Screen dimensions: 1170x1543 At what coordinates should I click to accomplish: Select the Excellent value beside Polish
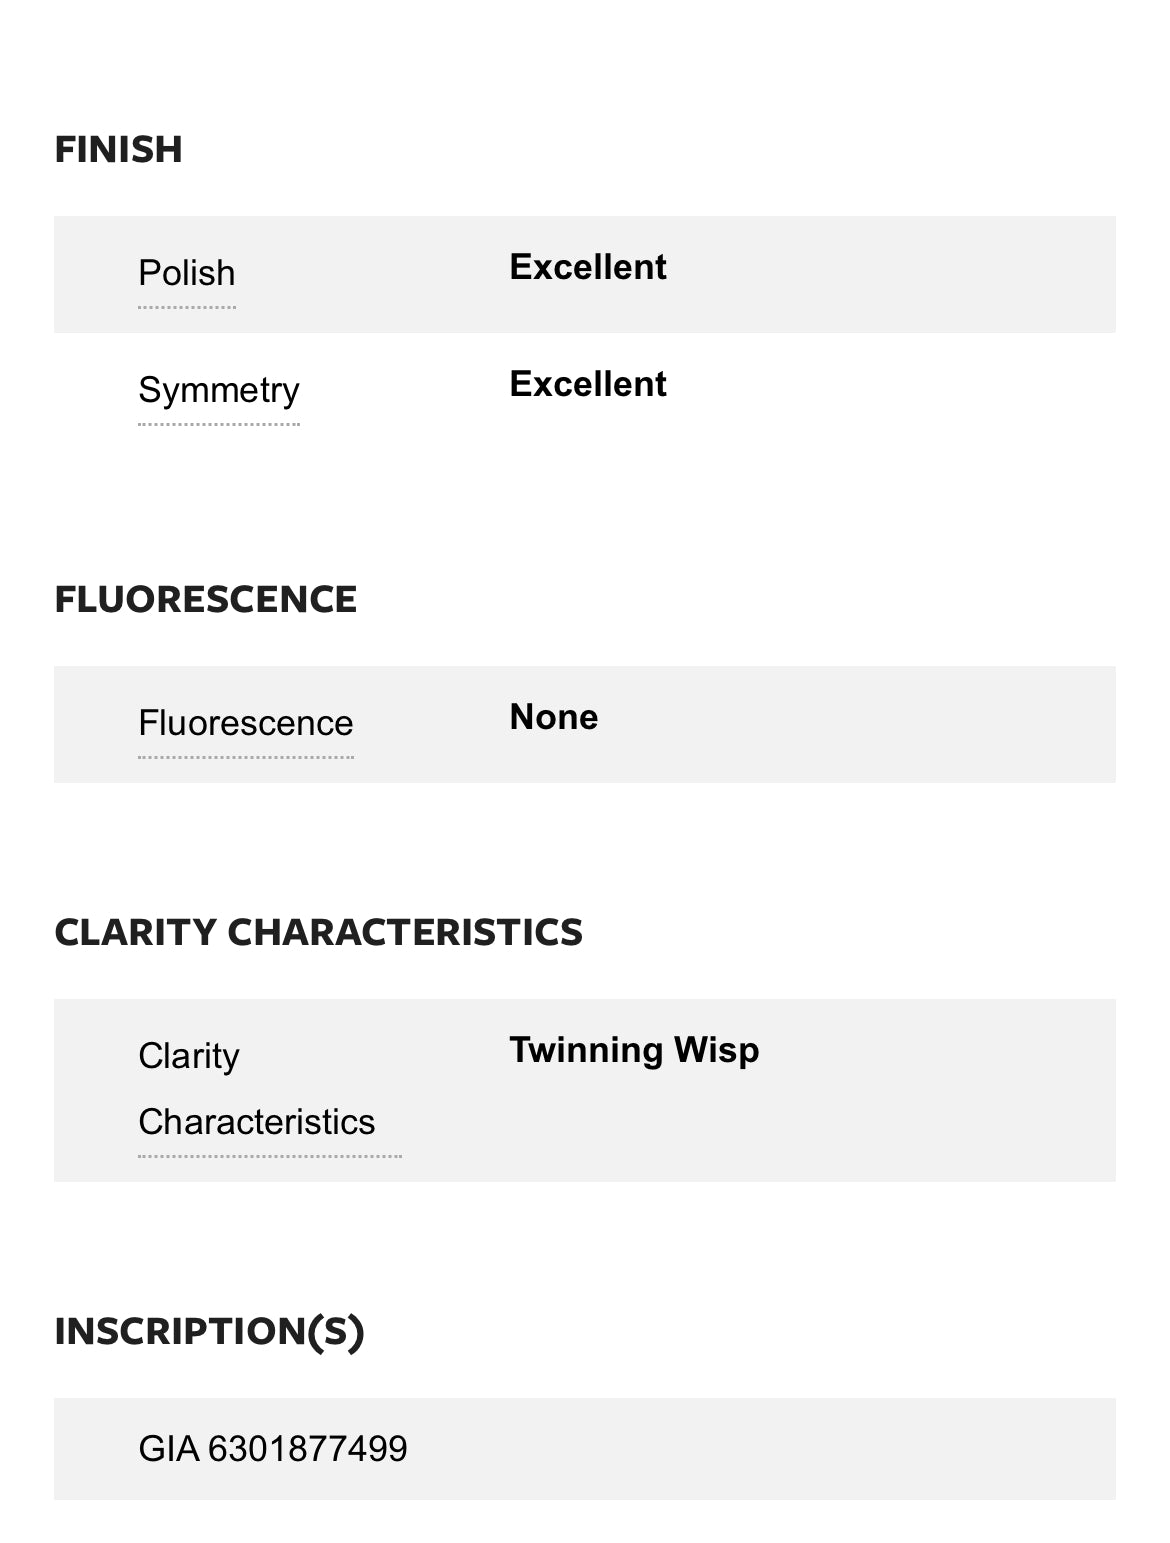coord(588,267)
